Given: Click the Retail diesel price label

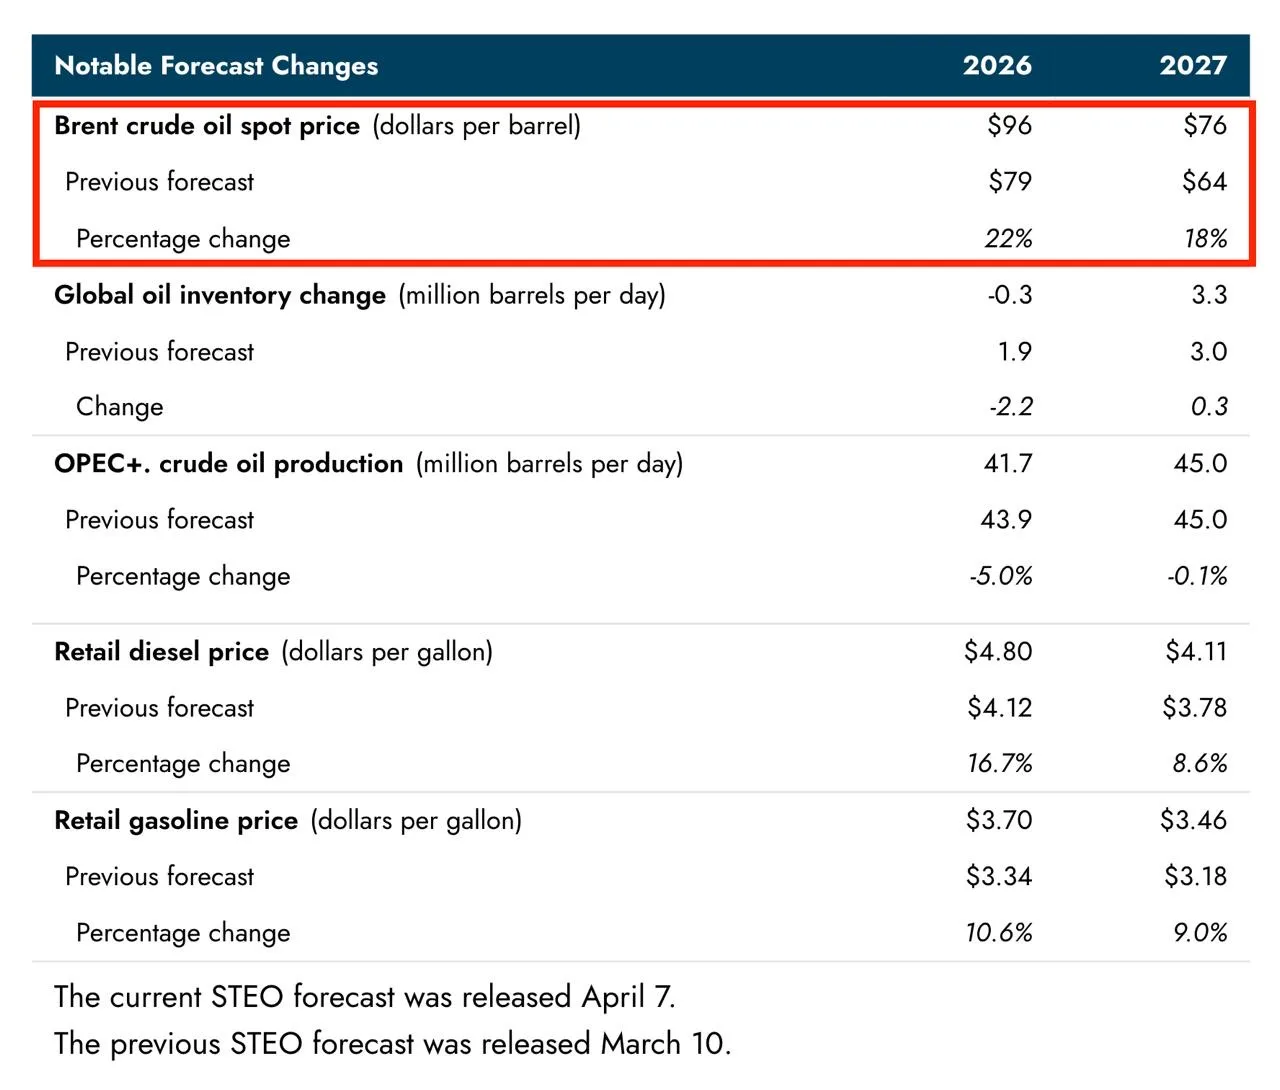Looking at the screenshot, I should (162, 652).
